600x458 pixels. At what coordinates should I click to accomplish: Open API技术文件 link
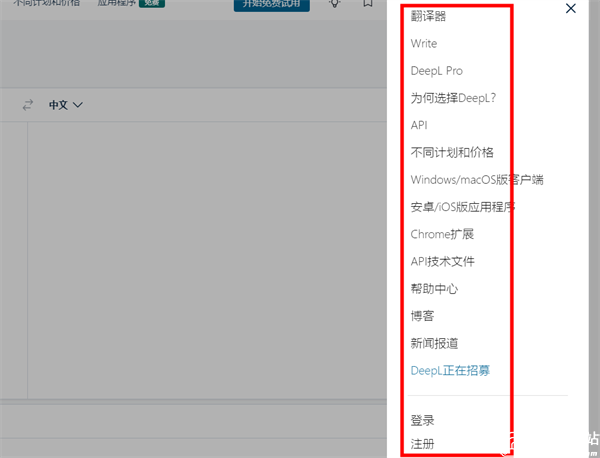point(442,261)
